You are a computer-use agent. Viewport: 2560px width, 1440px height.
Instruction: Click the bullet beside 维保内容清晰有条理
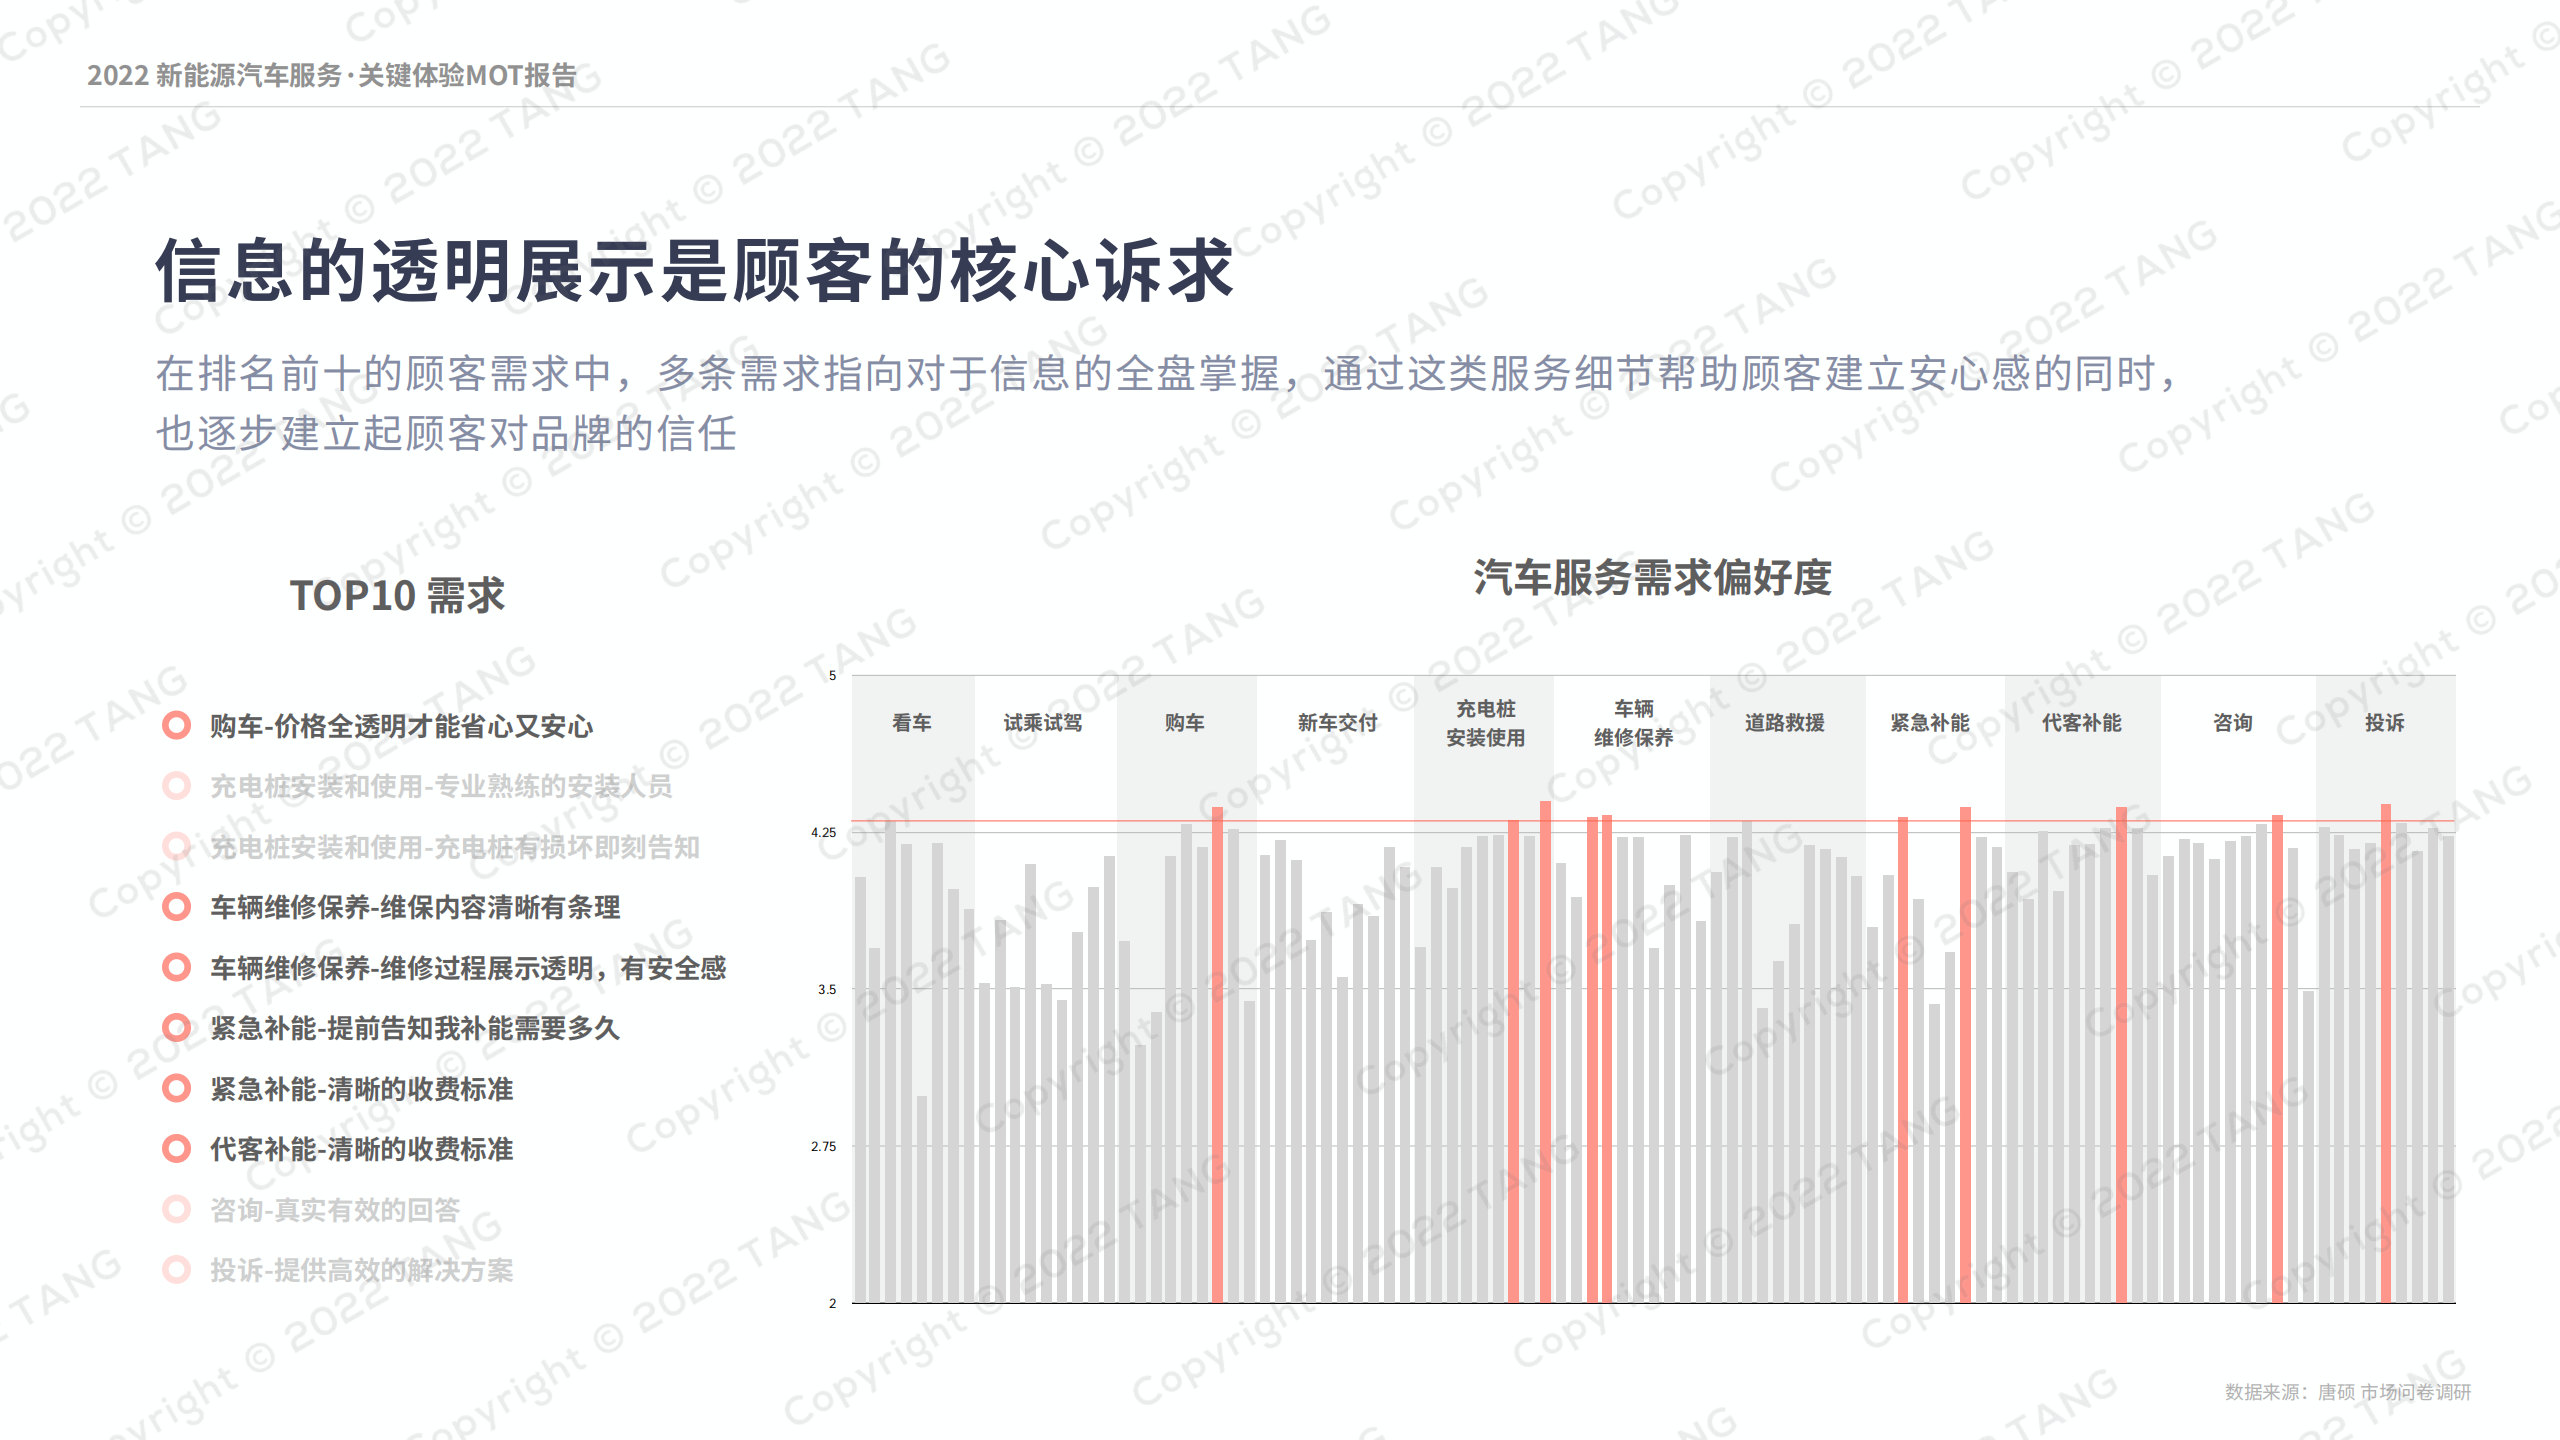(177, 907)
